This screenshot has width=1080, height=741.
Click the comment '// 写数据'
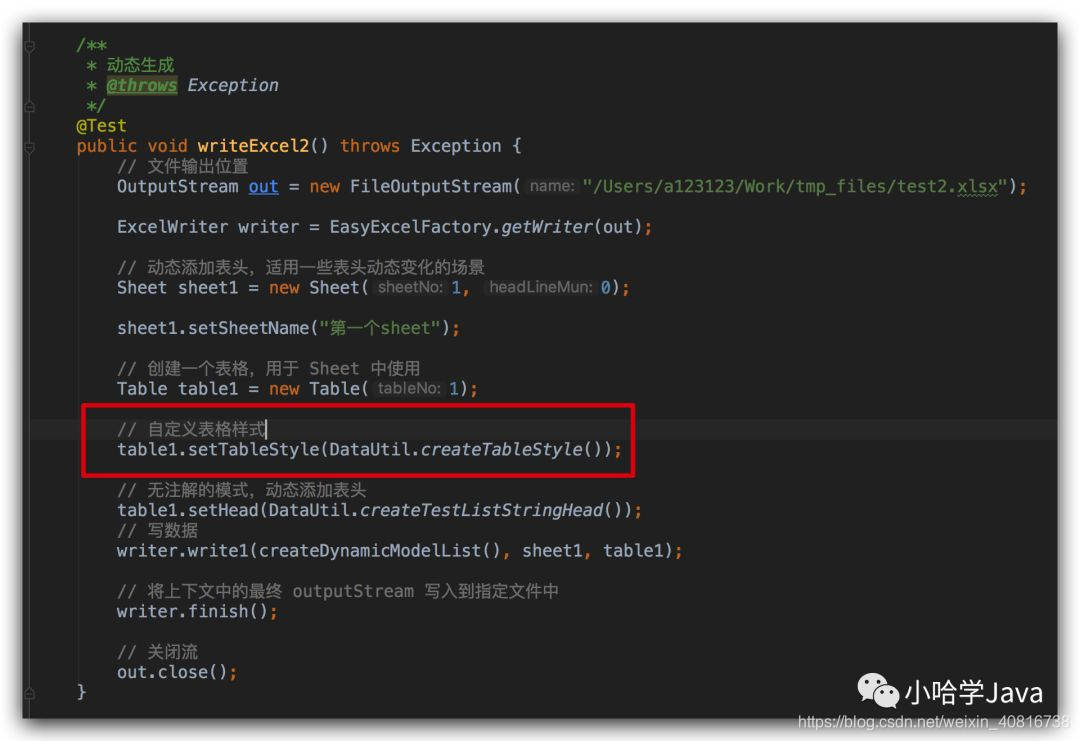[158, 531]
